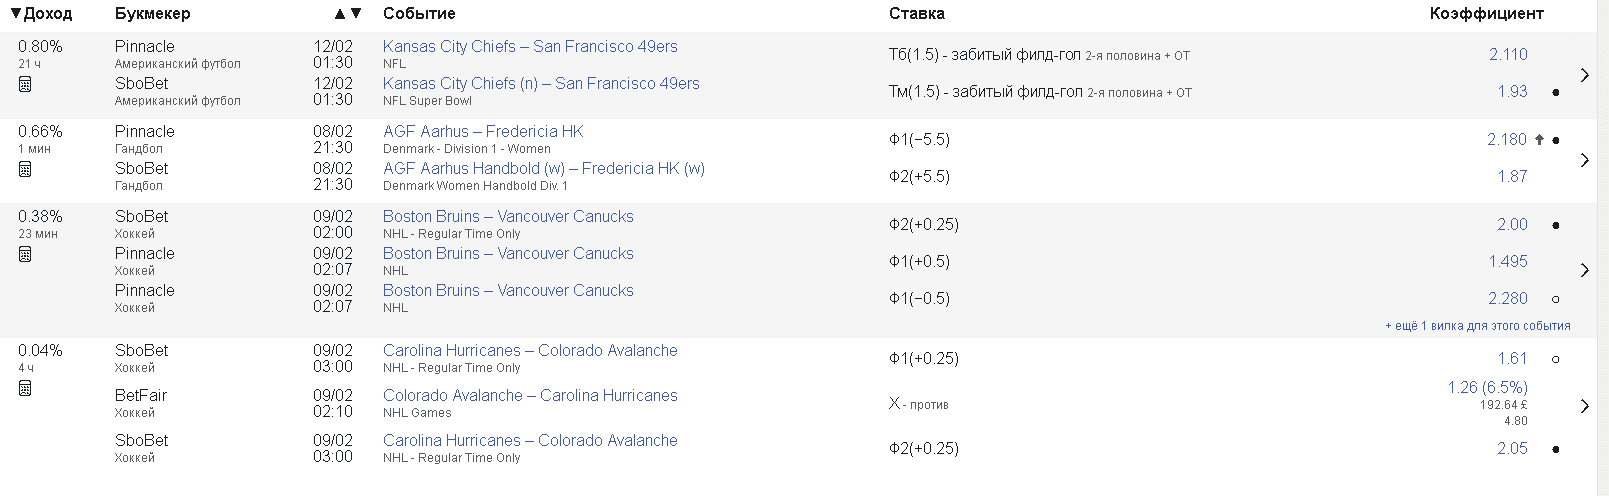
Task: Expand the Carolina Hurricanes surebet row arrow
Action: [x=1585, y=406]
